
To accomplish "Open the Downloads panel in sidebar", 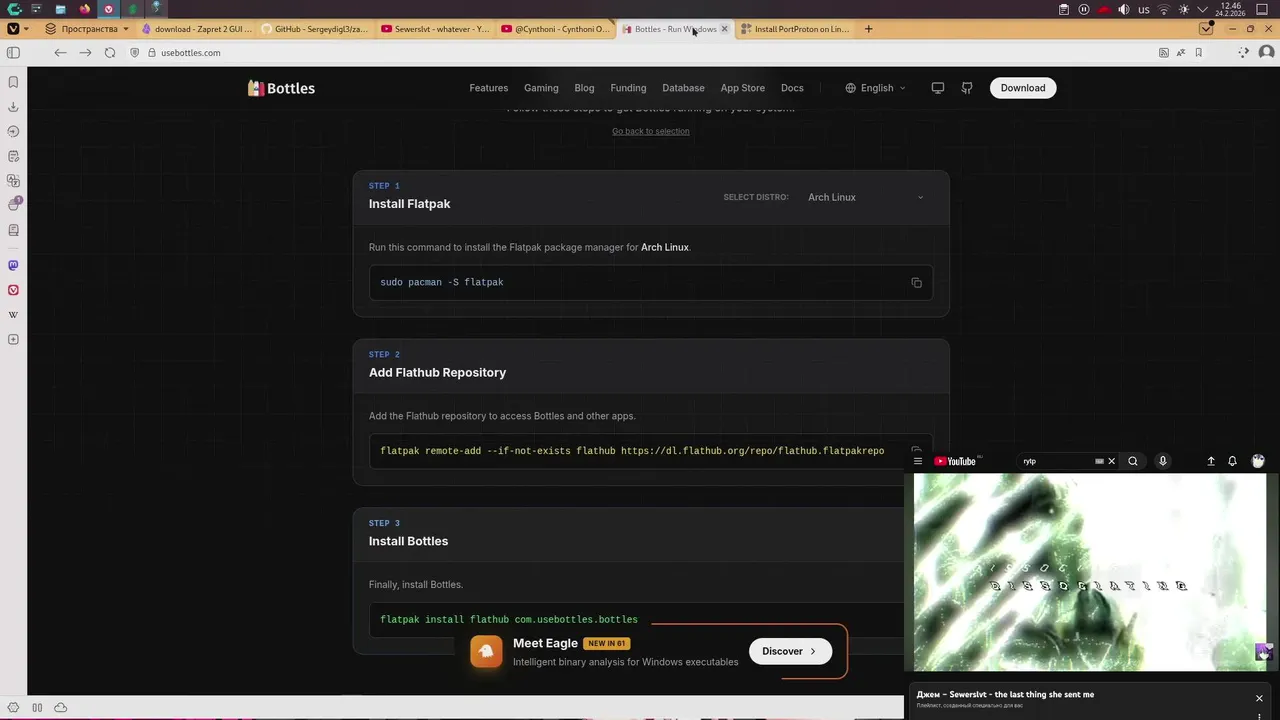I will point(13,107).
